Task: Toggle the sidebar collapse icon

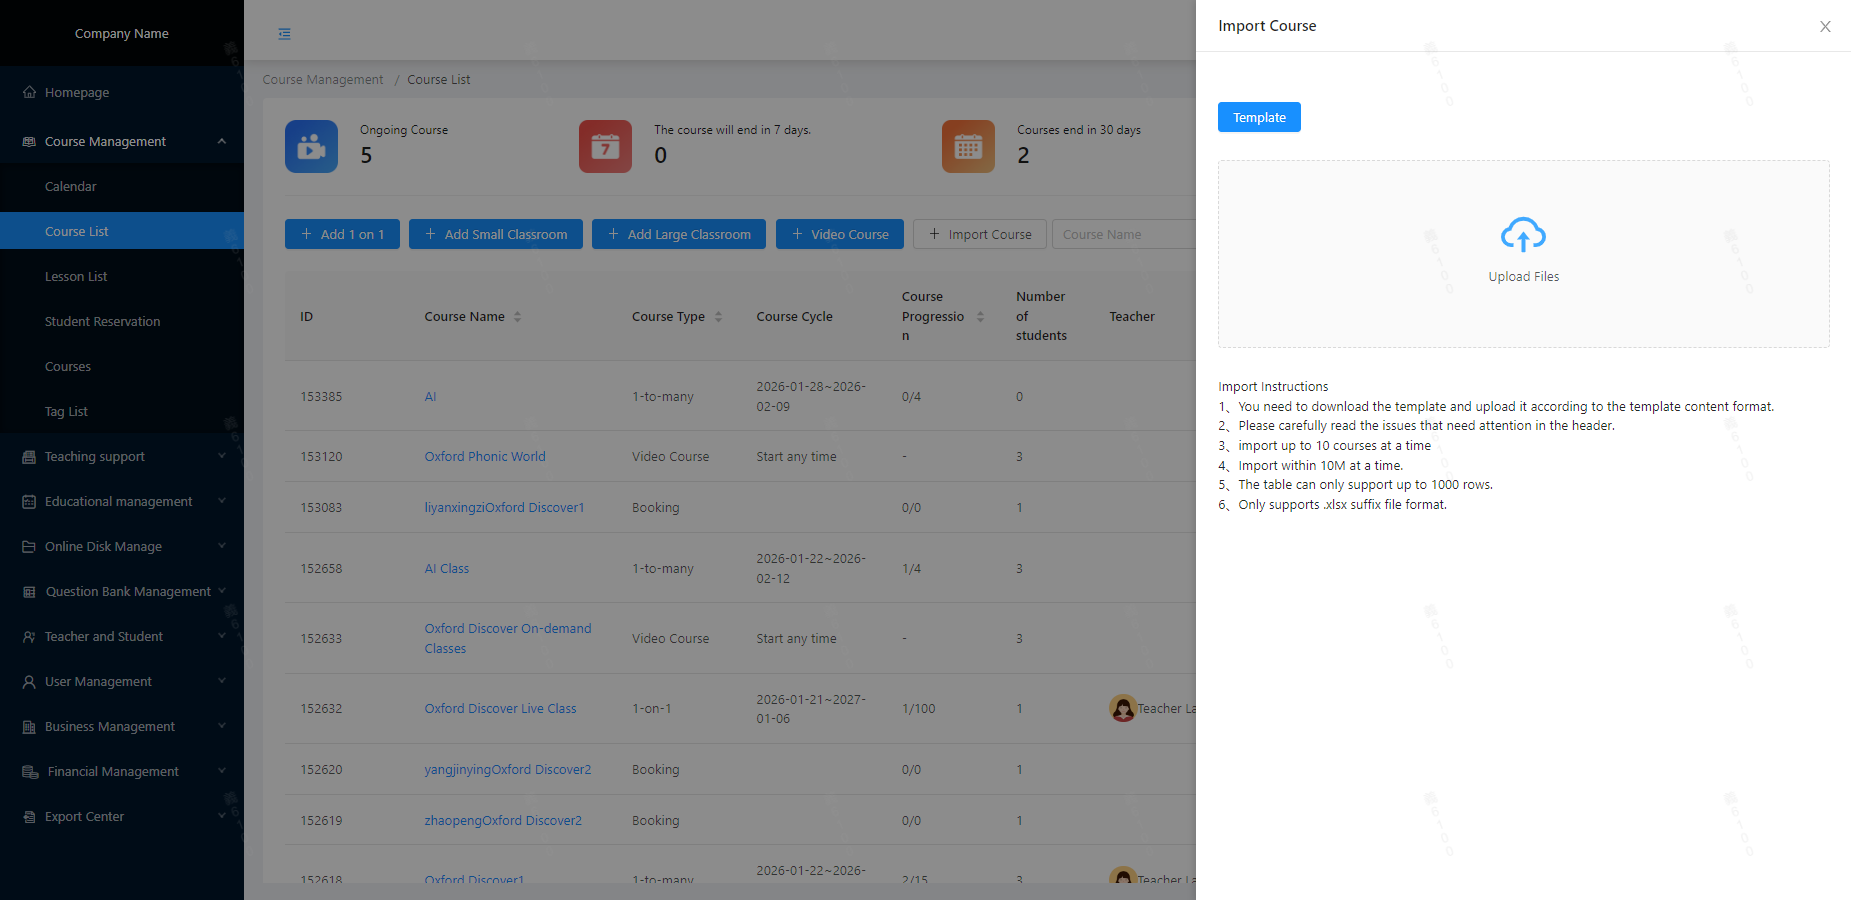Action: 285,34
